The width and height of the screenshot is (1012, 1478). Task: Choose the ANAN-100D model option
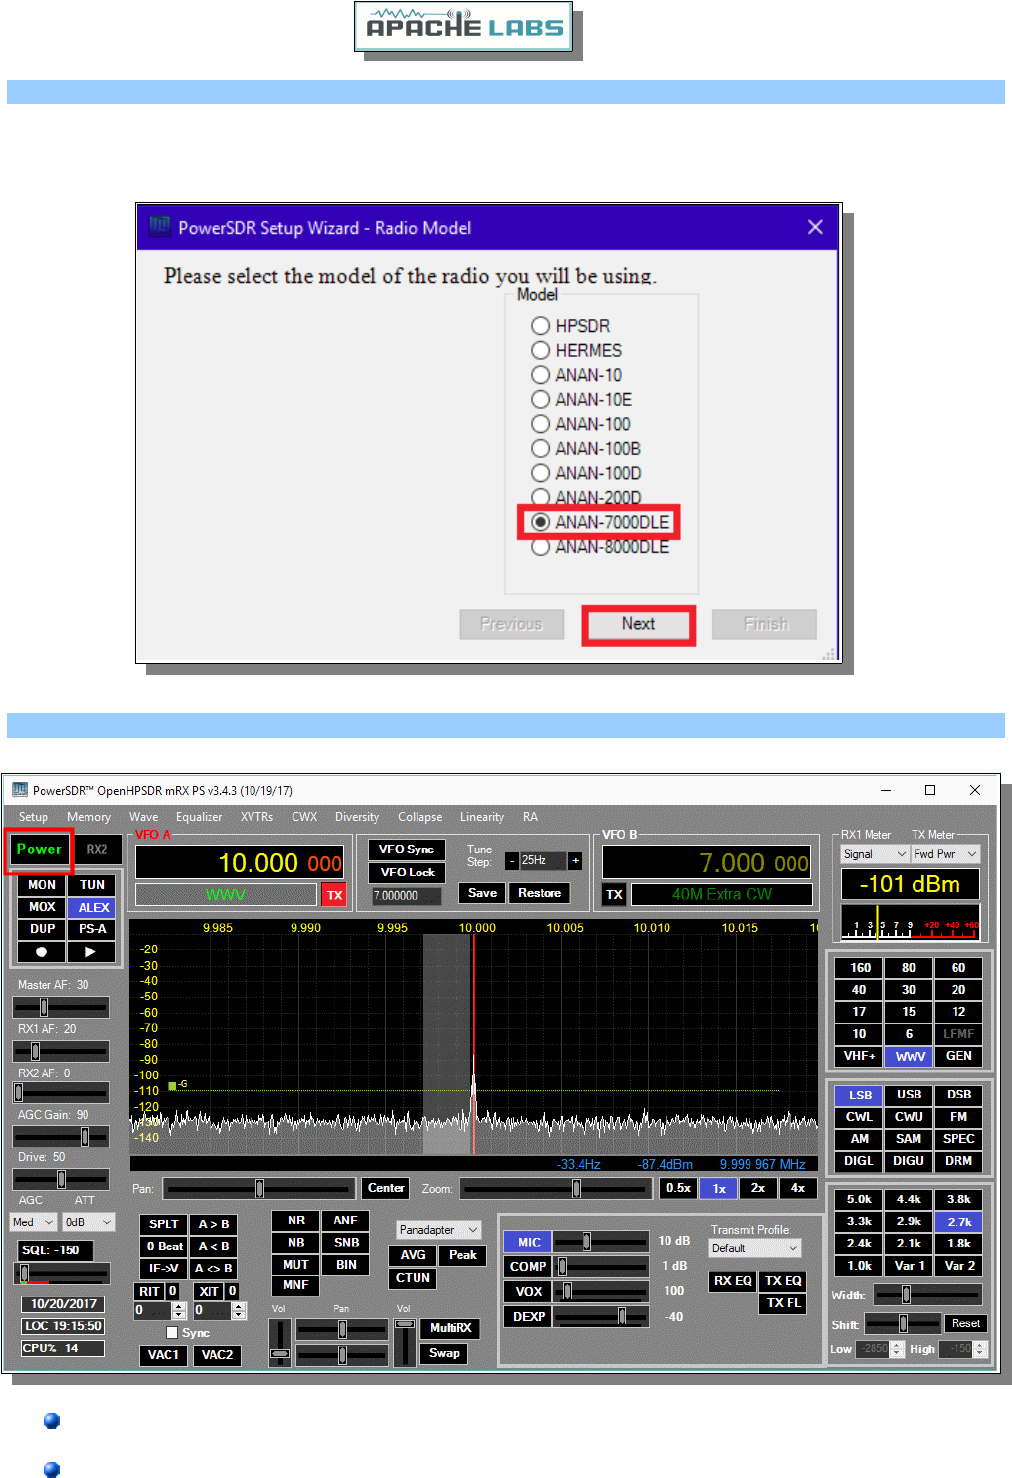tap(587, 473)
